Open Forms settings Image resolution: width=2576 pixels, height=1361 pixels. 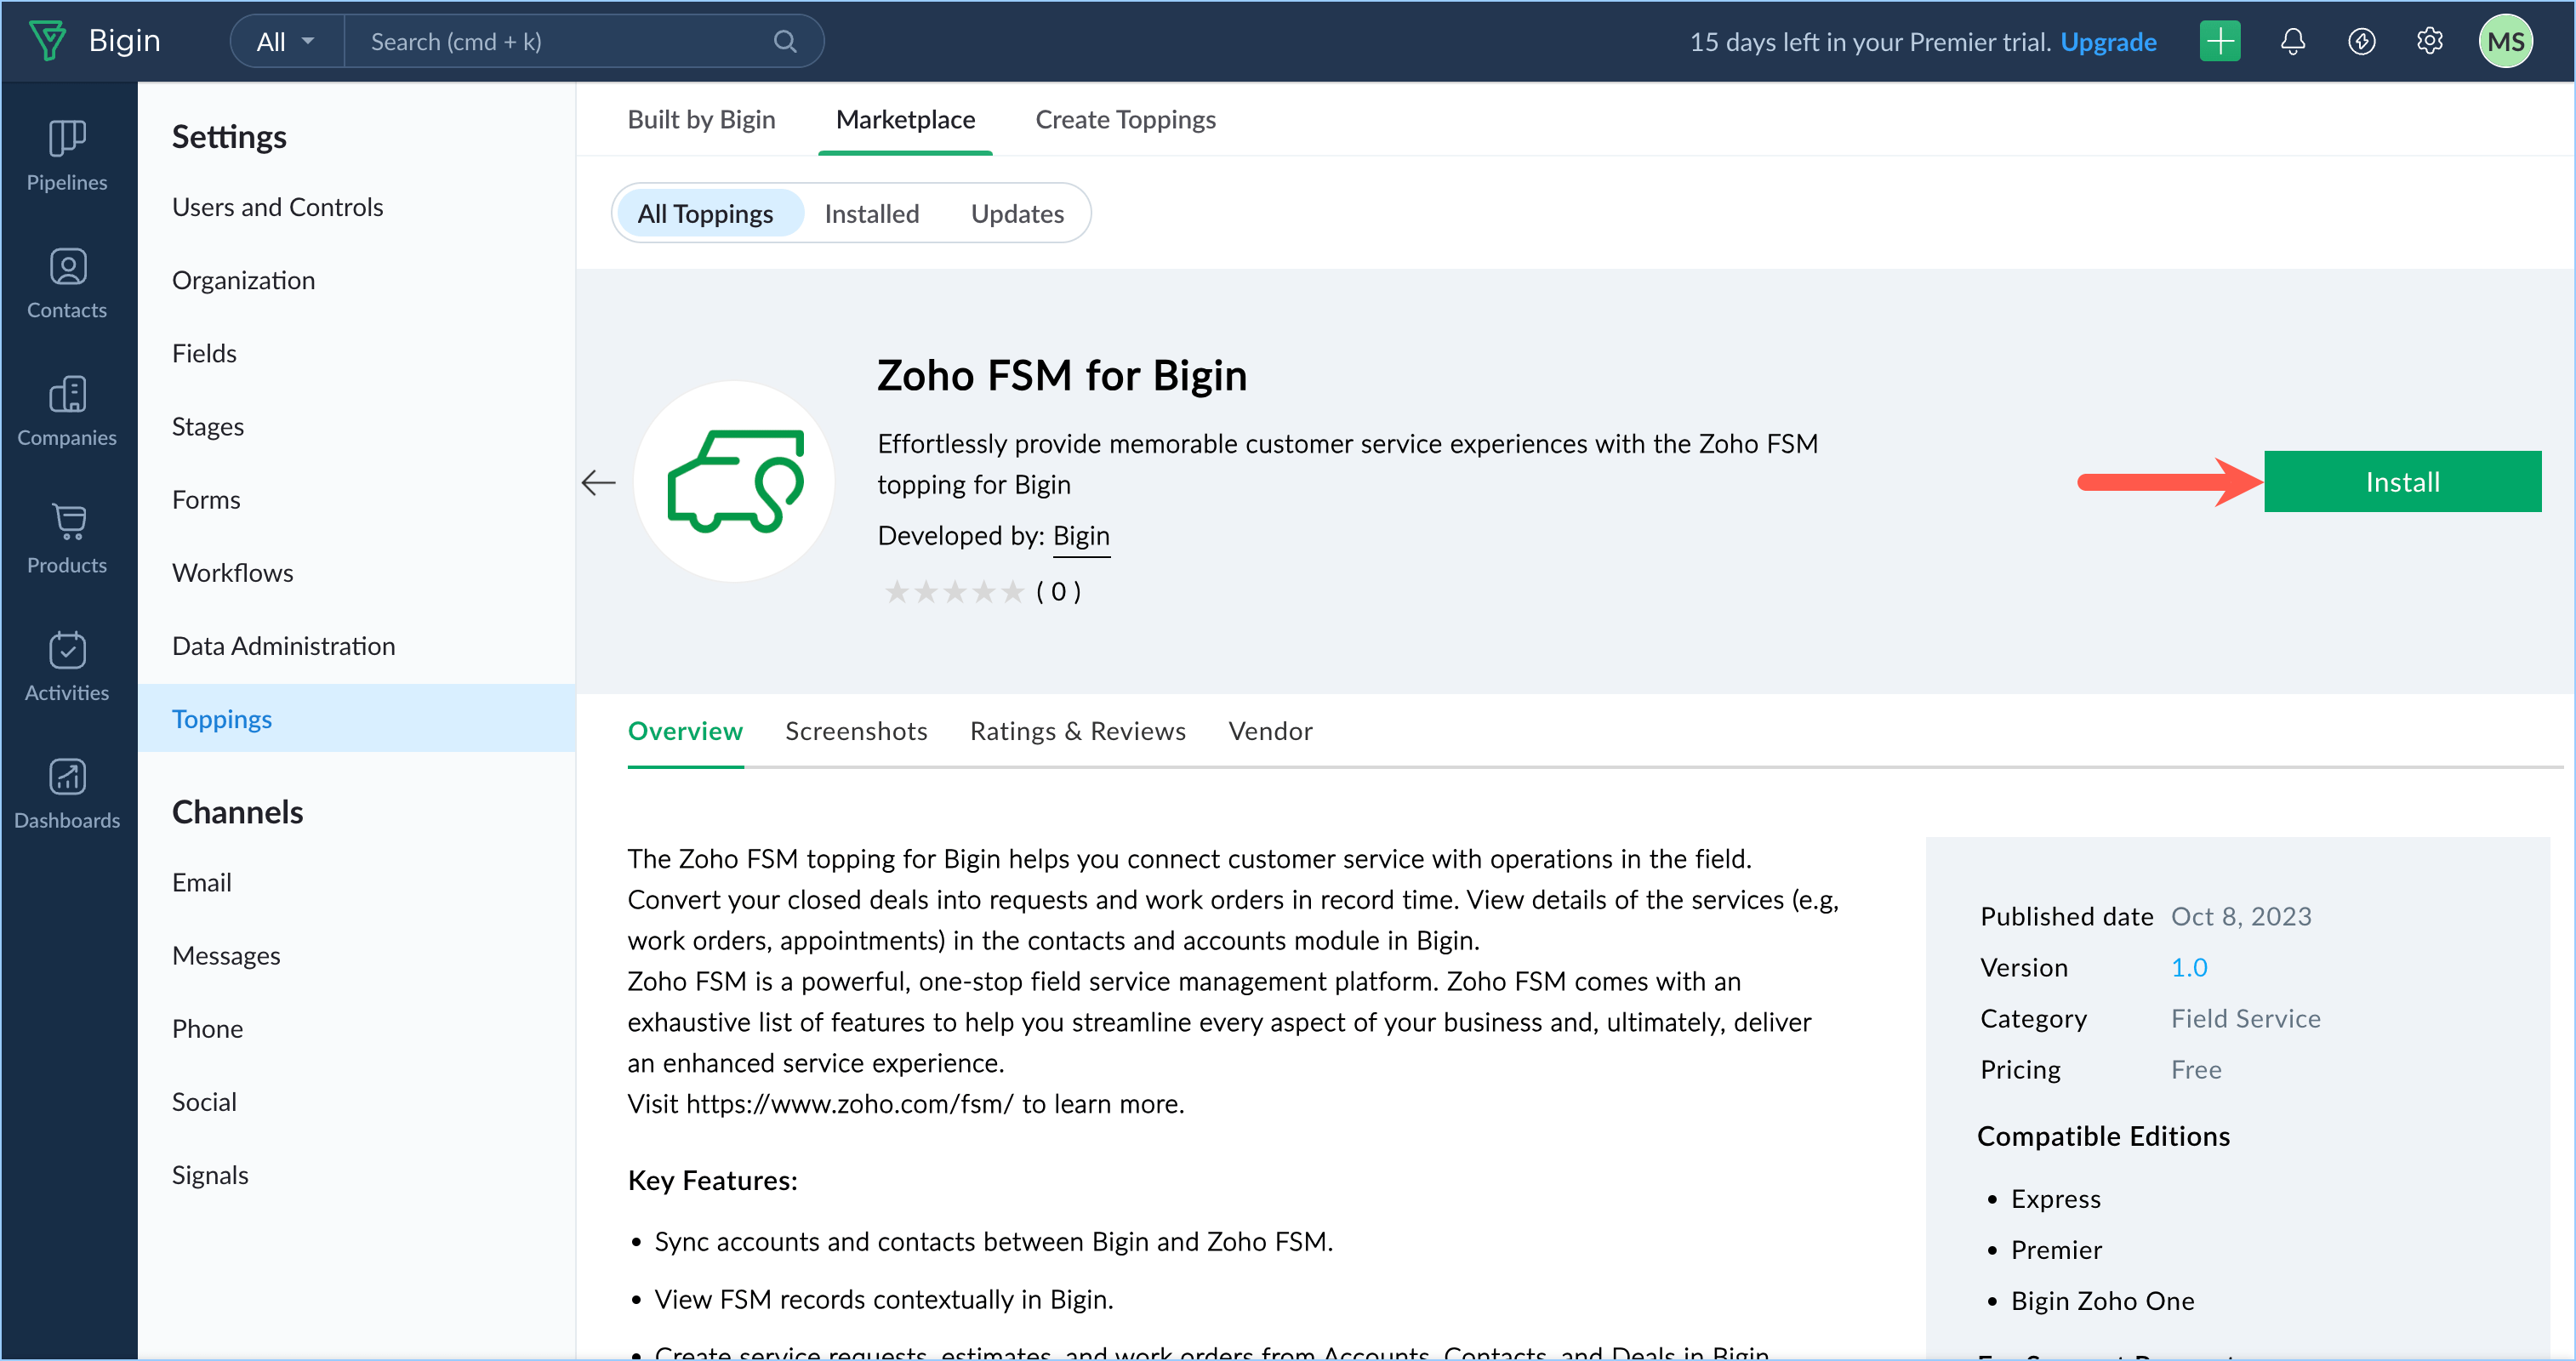[206, 499]
